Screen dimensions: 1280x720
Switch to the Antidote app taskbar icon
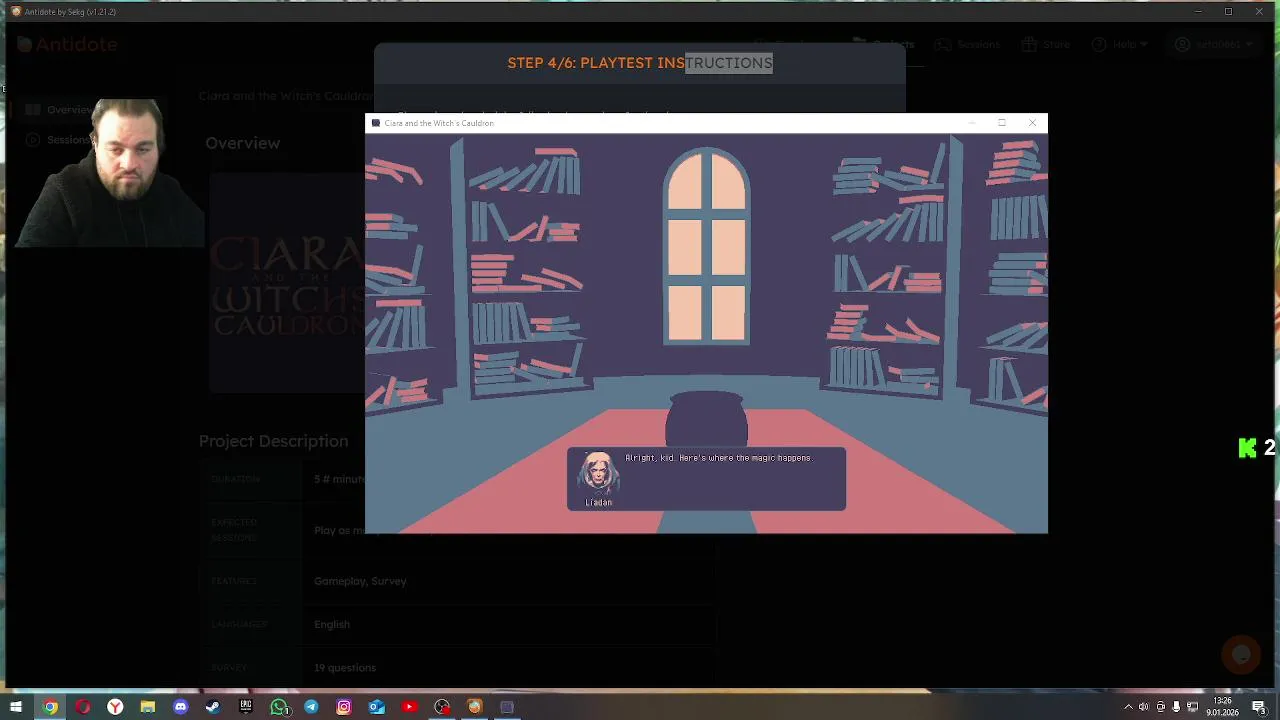coord(474,707)
